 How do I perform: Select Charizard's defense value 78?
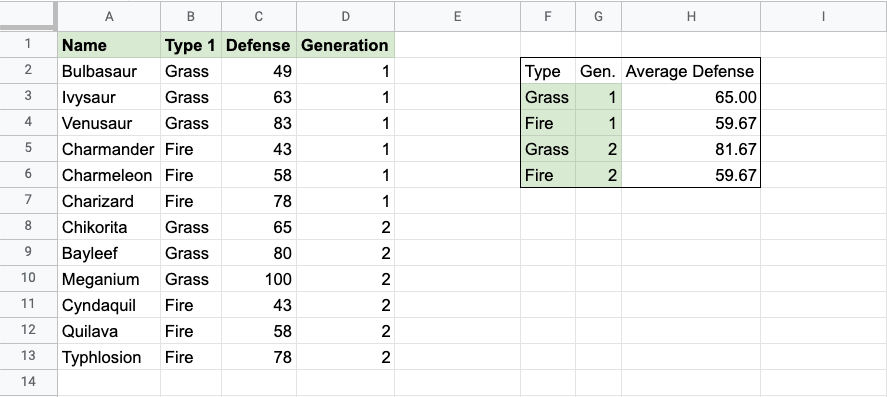tap(259, 201)
